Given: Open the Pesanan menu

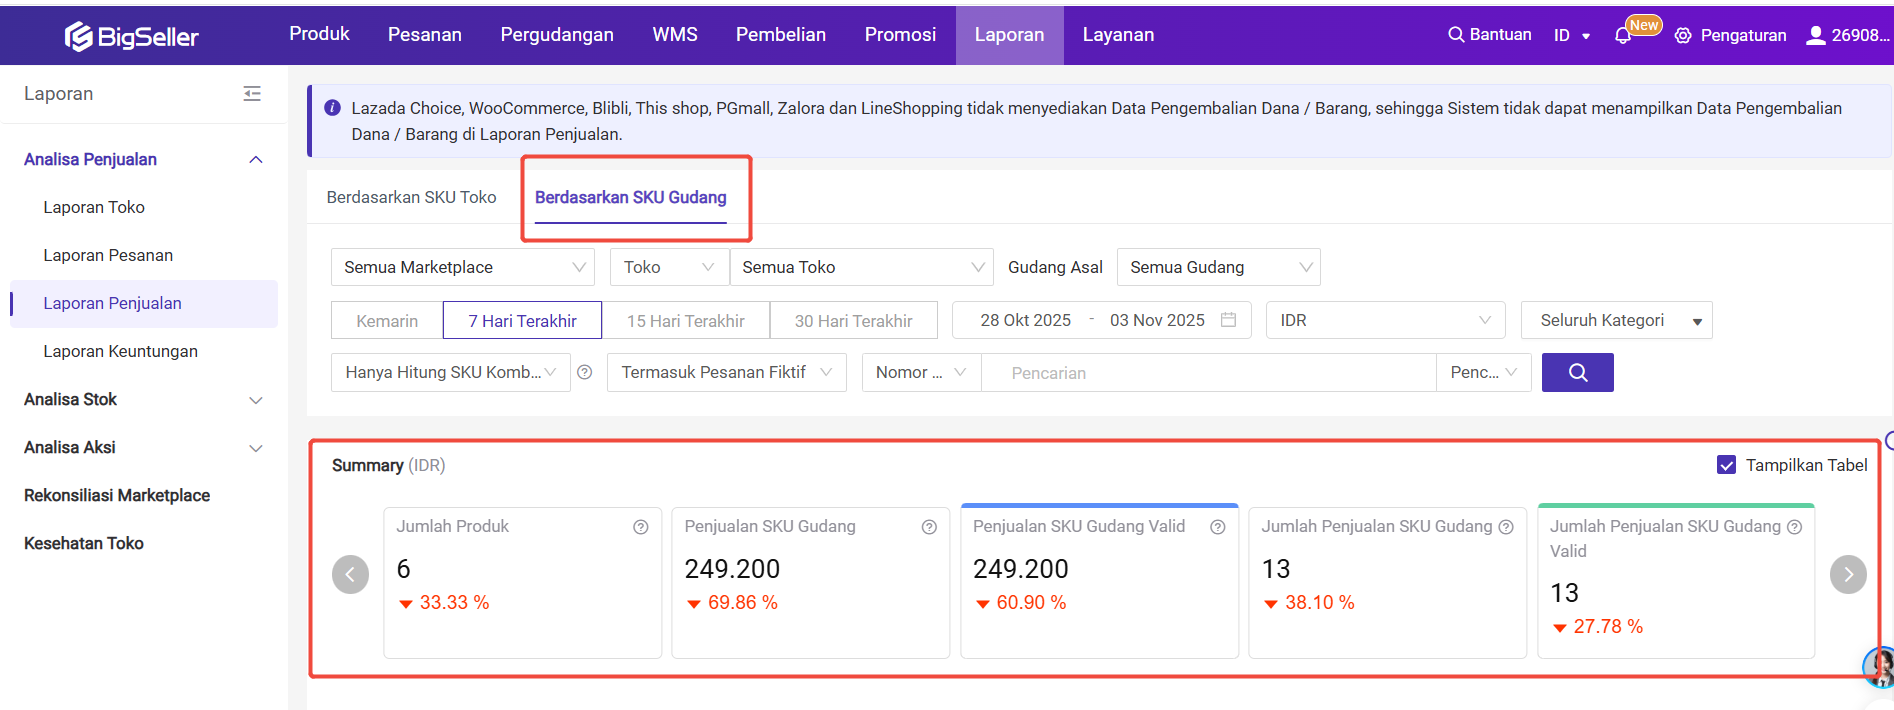Looking at the screenshot, I should pos(425,34).
